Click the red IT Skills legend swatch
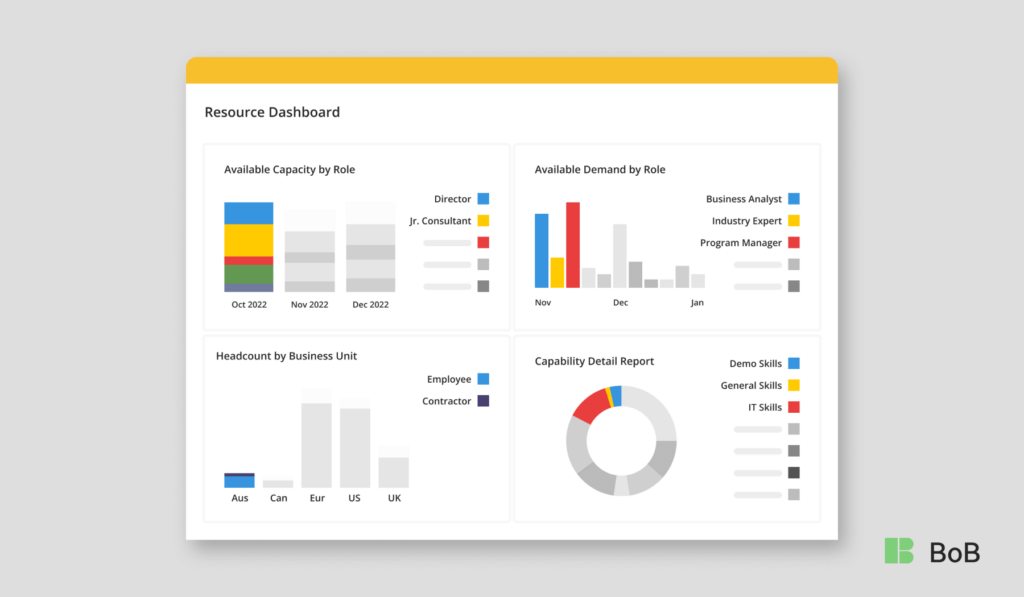 793,408
